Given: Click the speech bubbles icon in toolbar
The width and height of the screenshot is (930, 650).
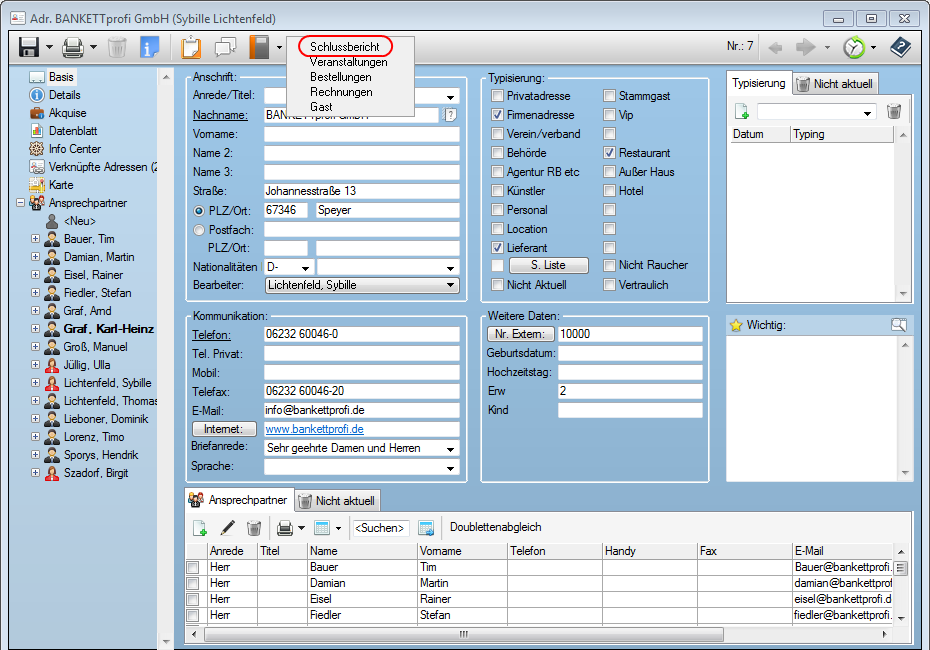Looking at the screenshot, I should [x=225, y=47].
